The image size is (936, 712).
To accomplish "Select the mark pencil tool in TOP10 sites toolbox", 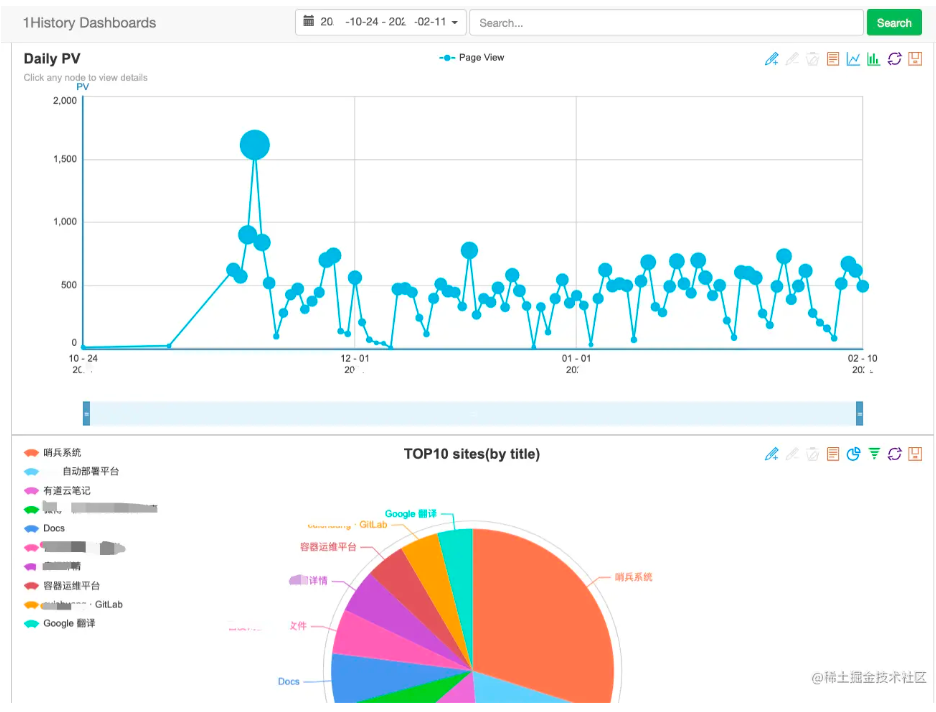I will coord(771,454).
